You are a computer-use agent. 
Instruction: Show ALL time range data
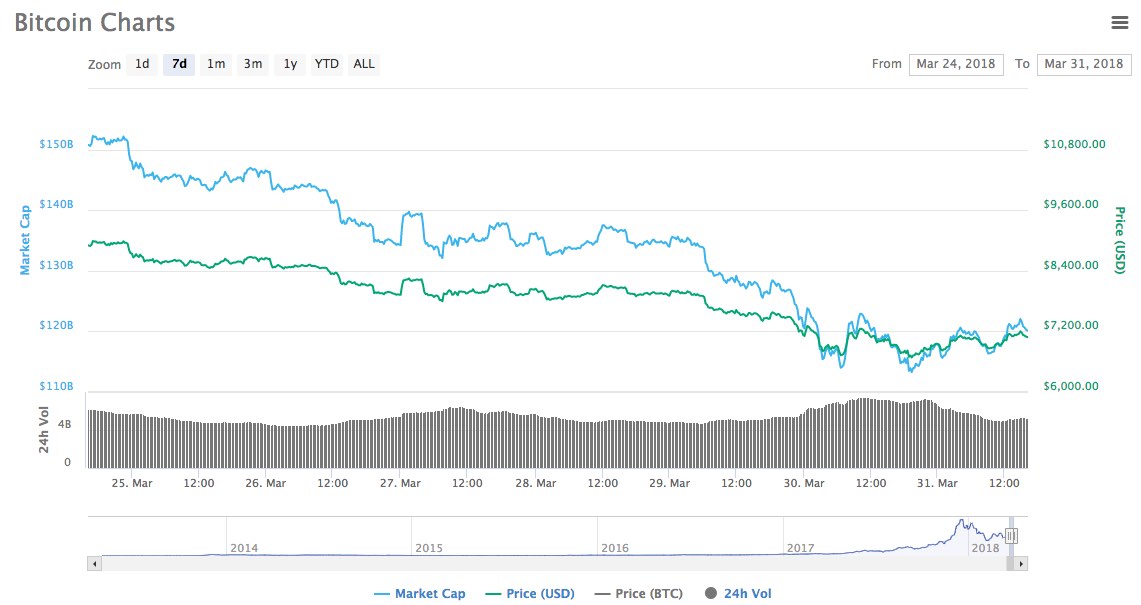(364, 64)
